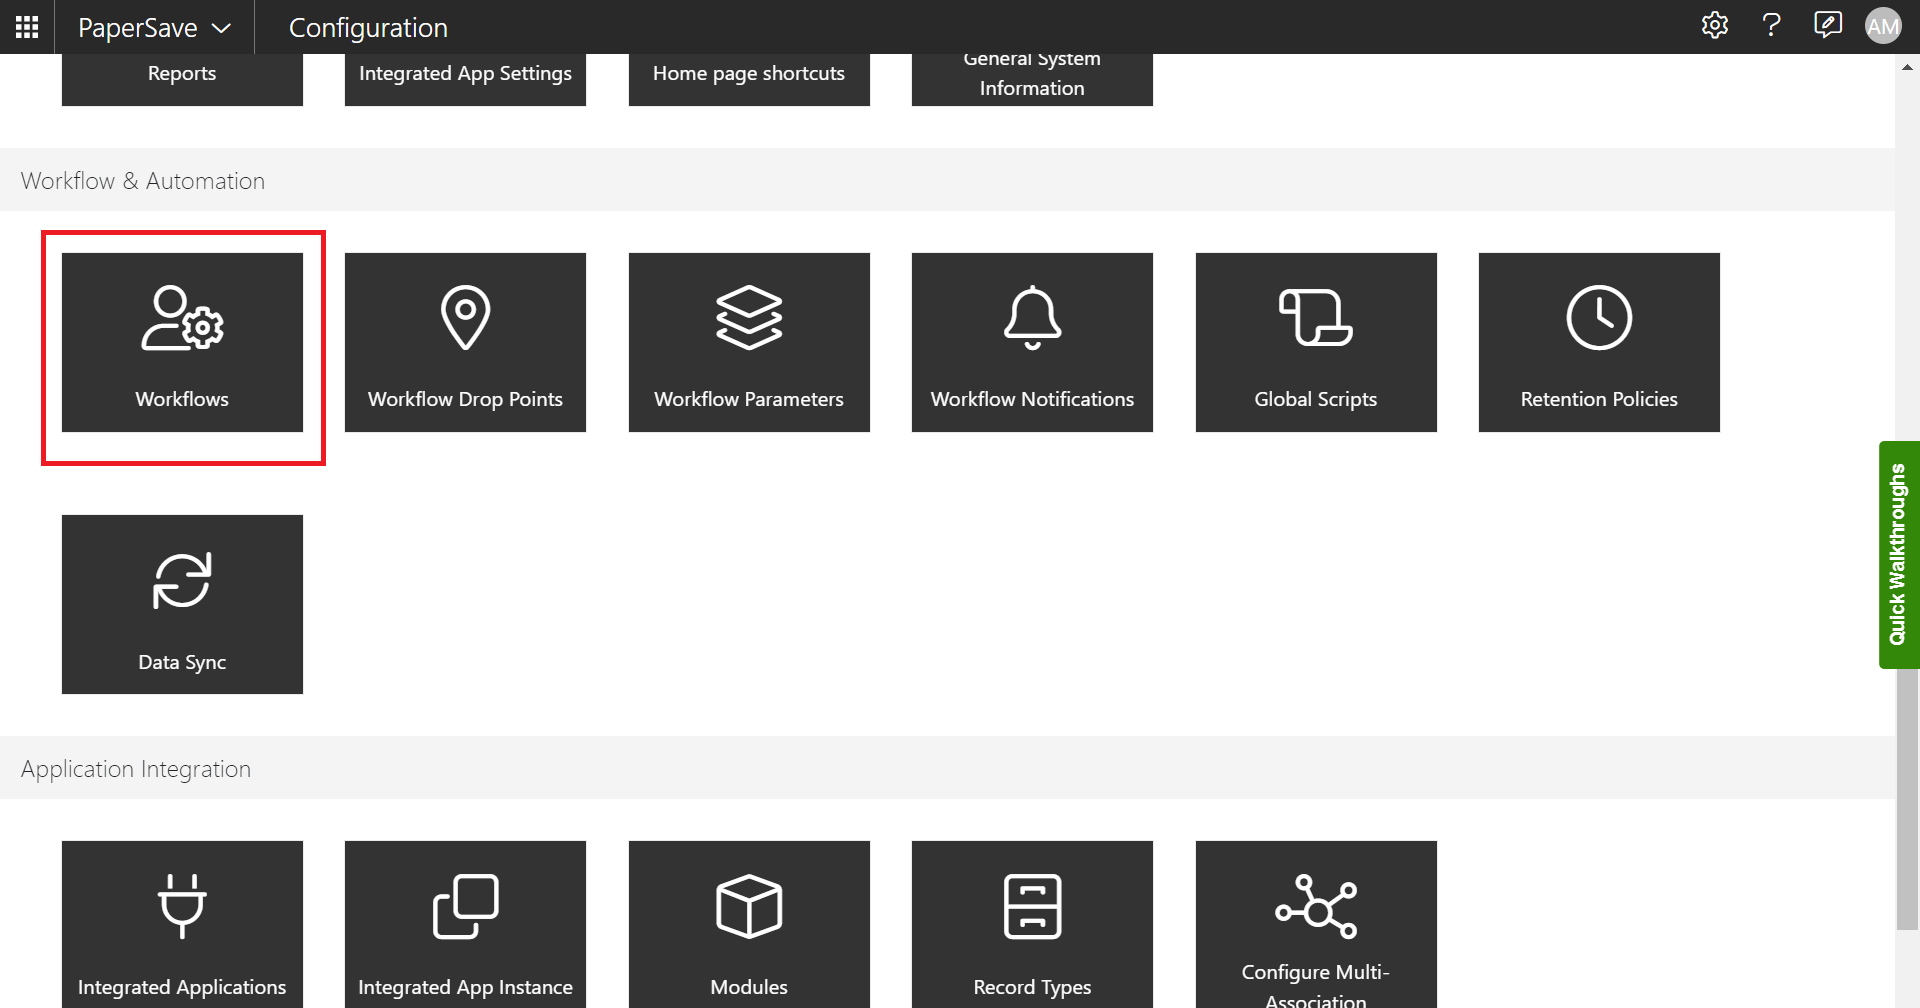Open settings gear in header
This screenshot has height=1008, width=1920.
tap(1714, 26)
